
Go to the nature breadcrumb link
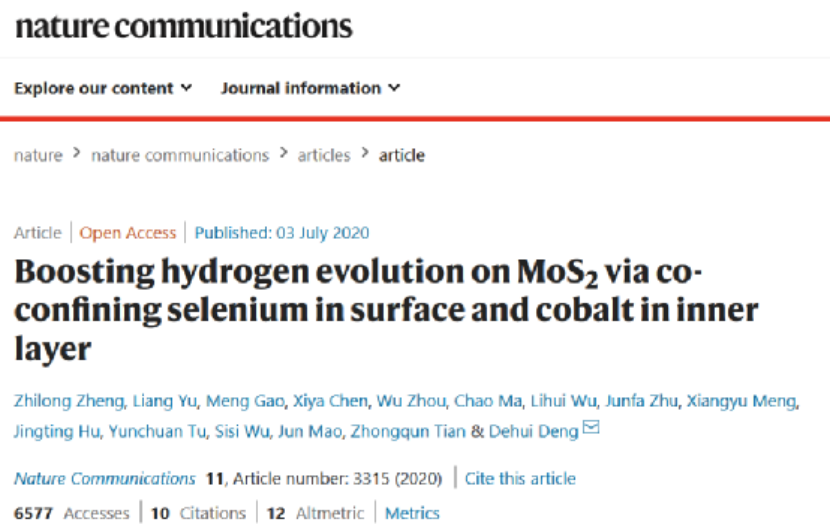click(x=38, y=155)
